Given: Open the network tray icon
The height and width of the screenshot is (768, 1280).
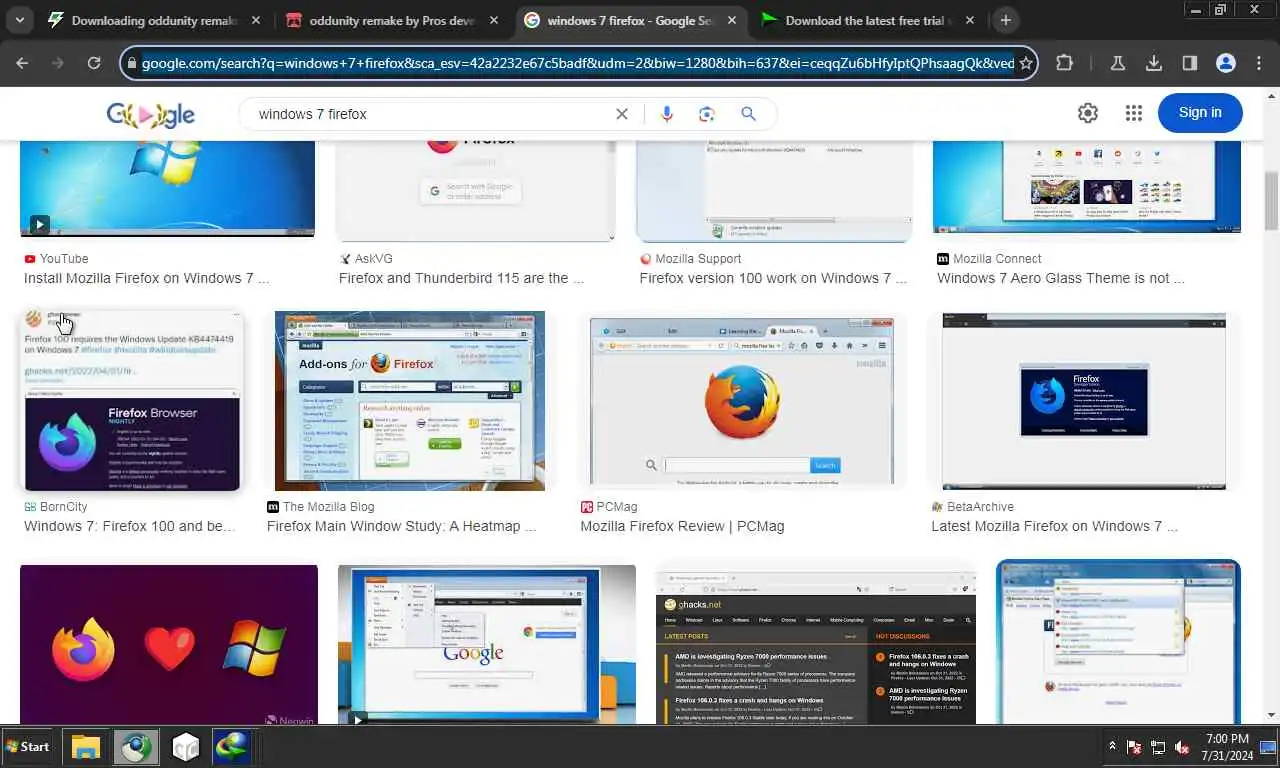Looking at the screenshot, I should tap(1158, 747).
